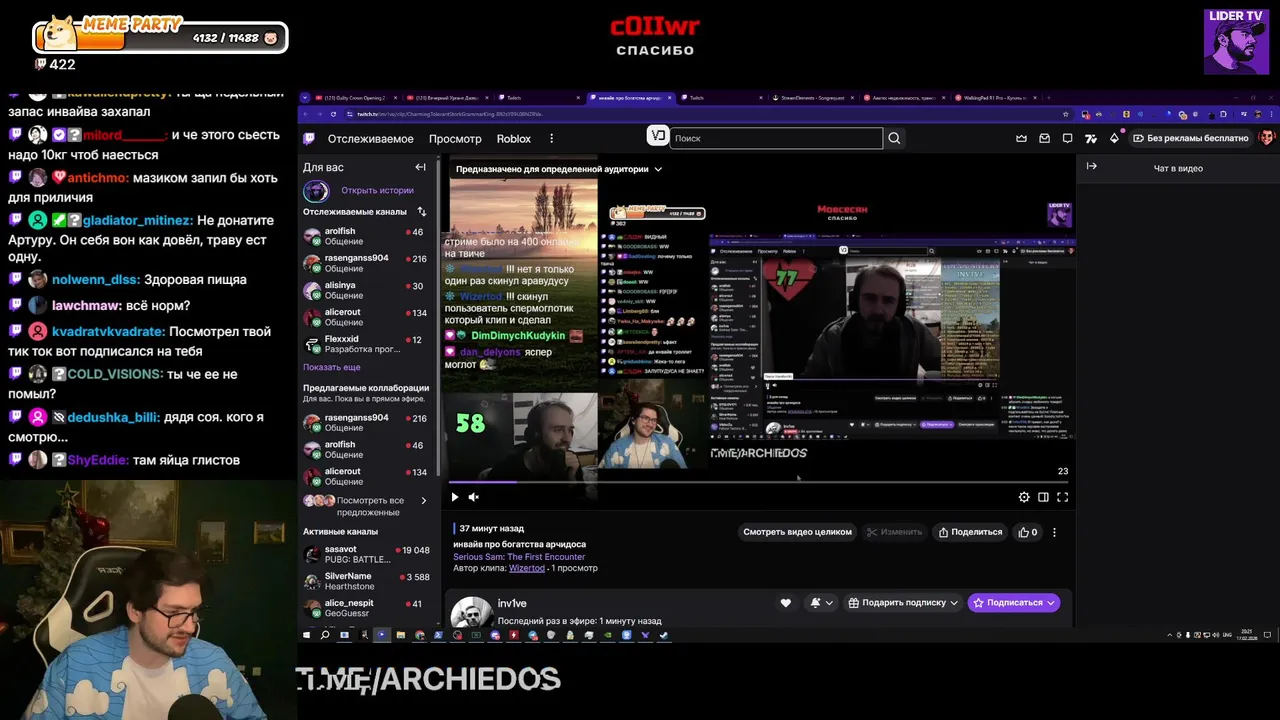Open the notification bell dropdown for inv1ve

point(821,602)
